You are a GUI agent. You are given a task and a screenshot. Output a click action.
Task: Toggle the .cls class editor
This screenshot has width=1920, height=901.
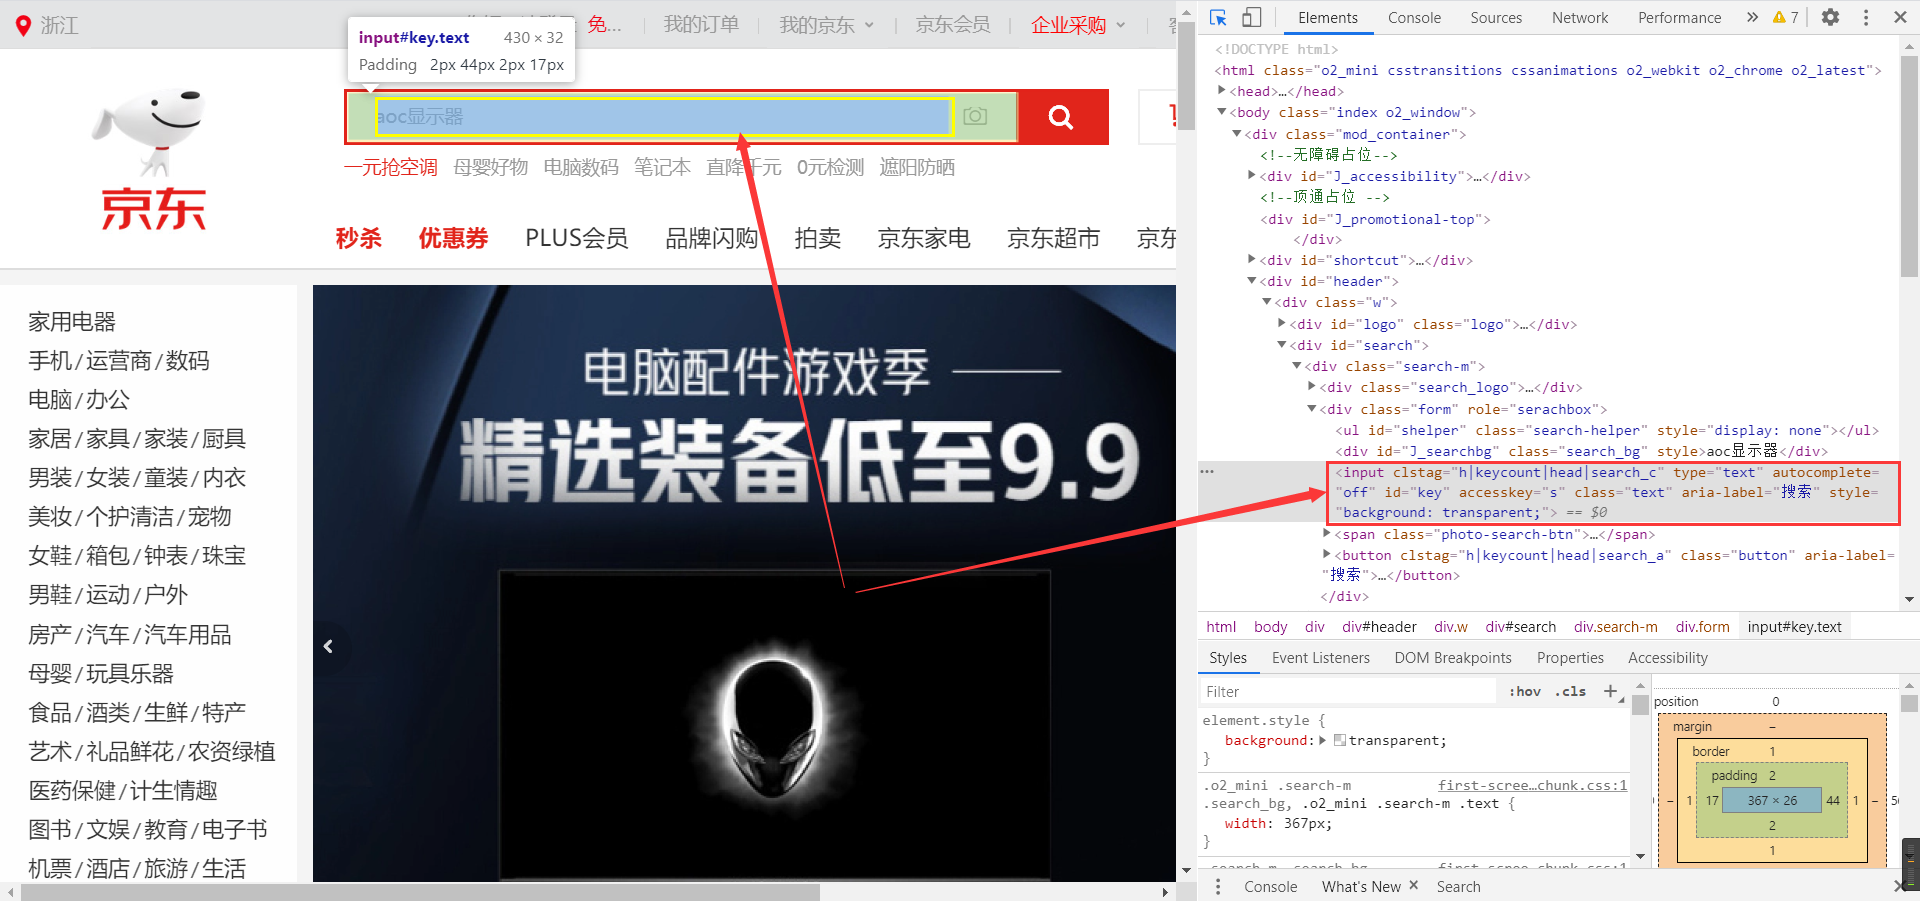[x=1573, y=691]
